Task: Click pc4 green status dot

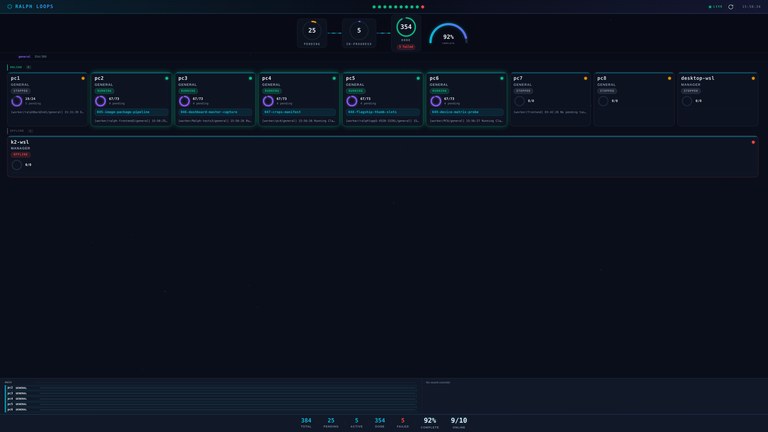Action: pyautogui.click(x=334, y=78)
